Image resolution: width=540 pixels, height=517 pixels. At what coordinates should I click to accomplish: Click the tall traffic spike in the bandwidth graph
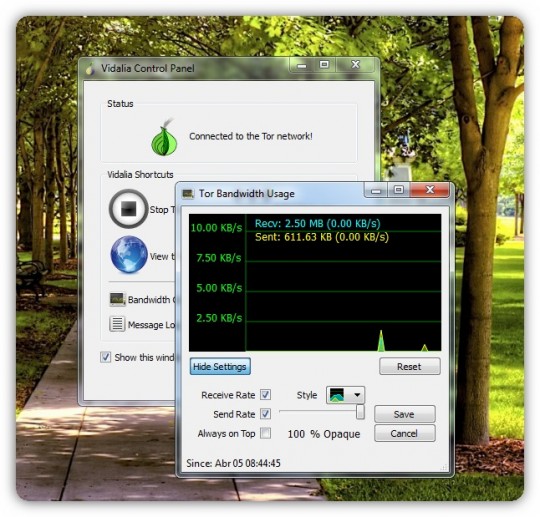(381, 342)
